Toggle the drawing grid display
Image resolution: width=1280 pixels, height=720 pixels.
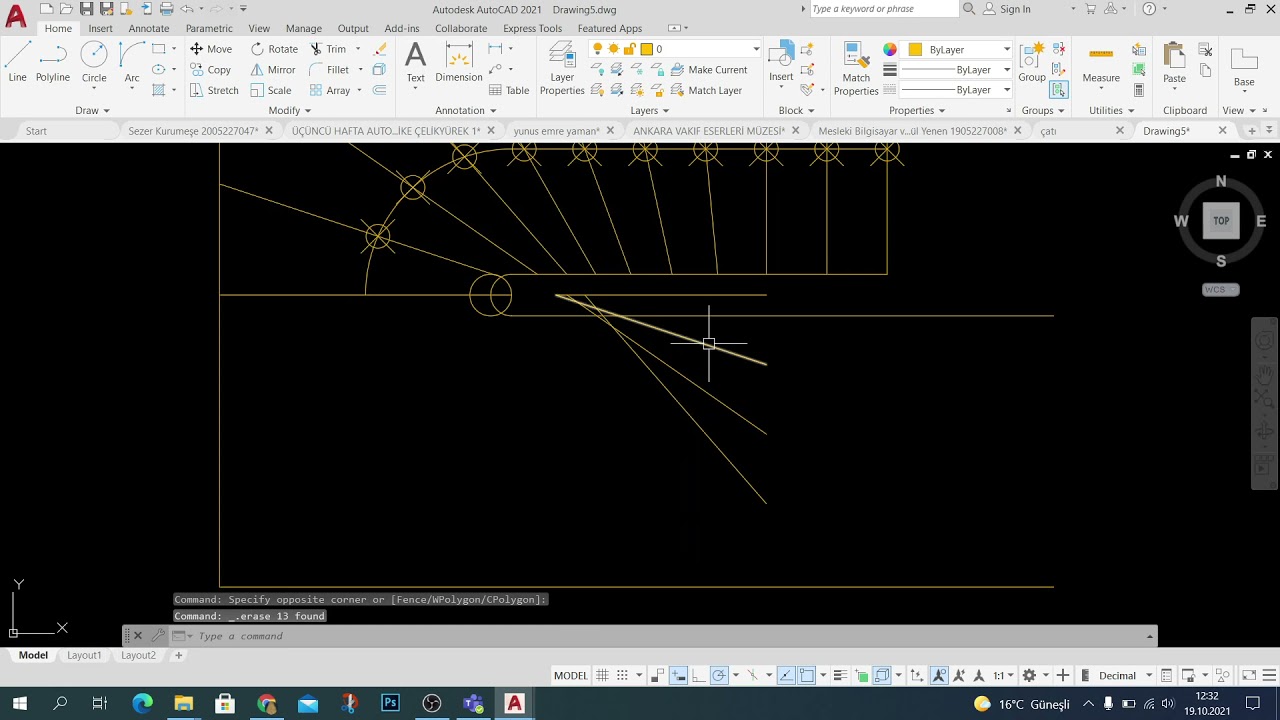click(x=602, y=675)
